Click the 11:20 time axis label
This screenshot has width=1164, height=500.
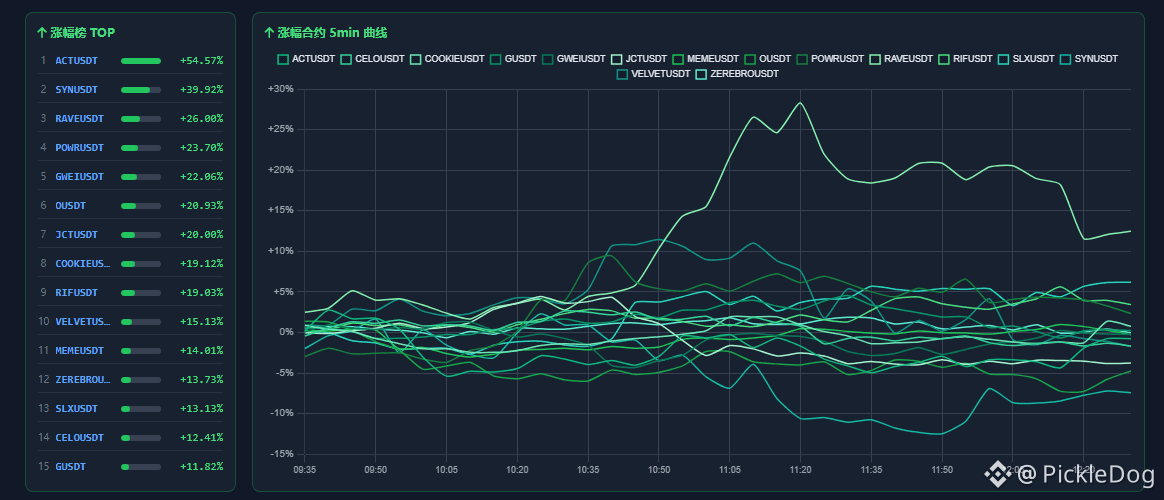[x=800, y=470]
